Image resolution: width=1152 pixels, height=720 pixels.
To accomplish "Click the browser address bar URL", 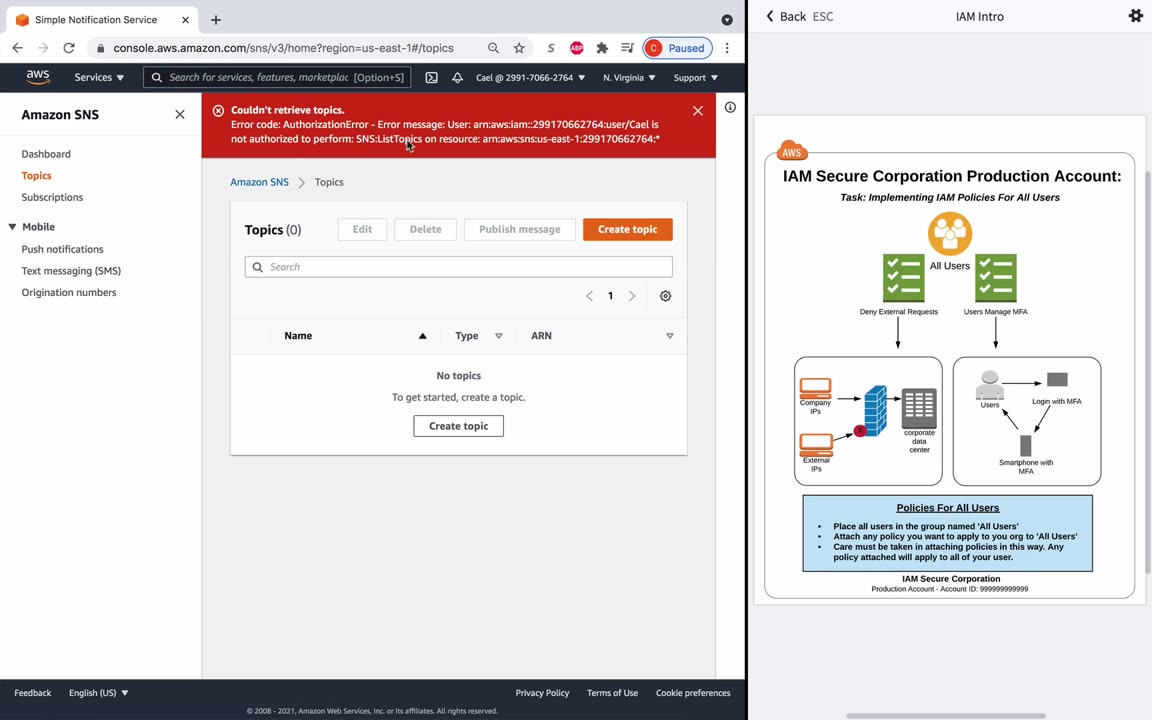I will point(284,48).
